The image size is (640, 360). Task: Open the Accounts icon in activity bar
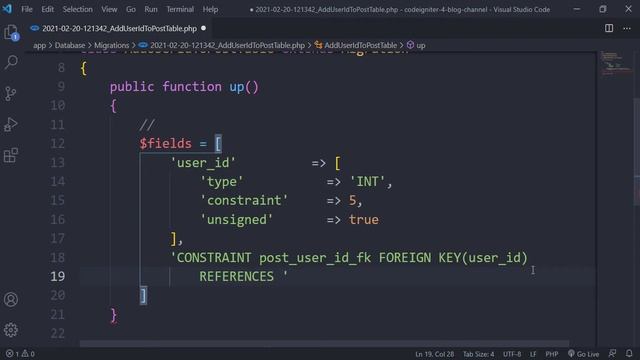11,299
